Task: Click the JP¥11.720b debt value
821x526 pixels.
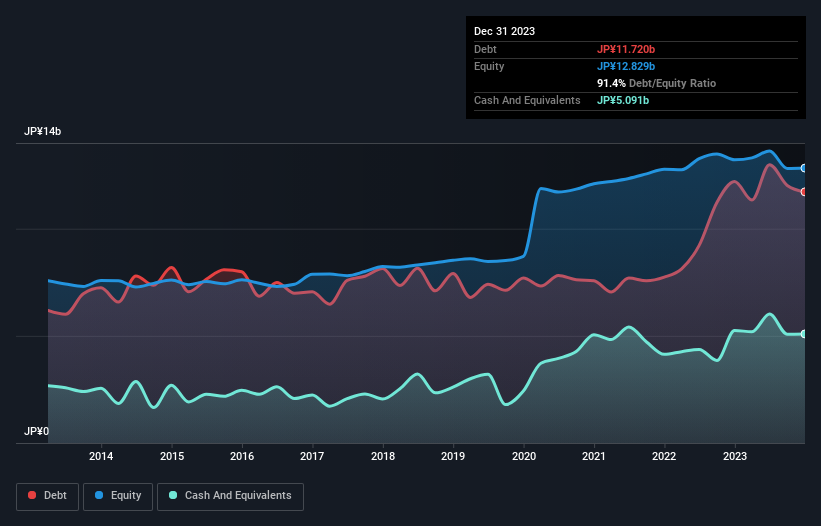Action: click(626, 49)
